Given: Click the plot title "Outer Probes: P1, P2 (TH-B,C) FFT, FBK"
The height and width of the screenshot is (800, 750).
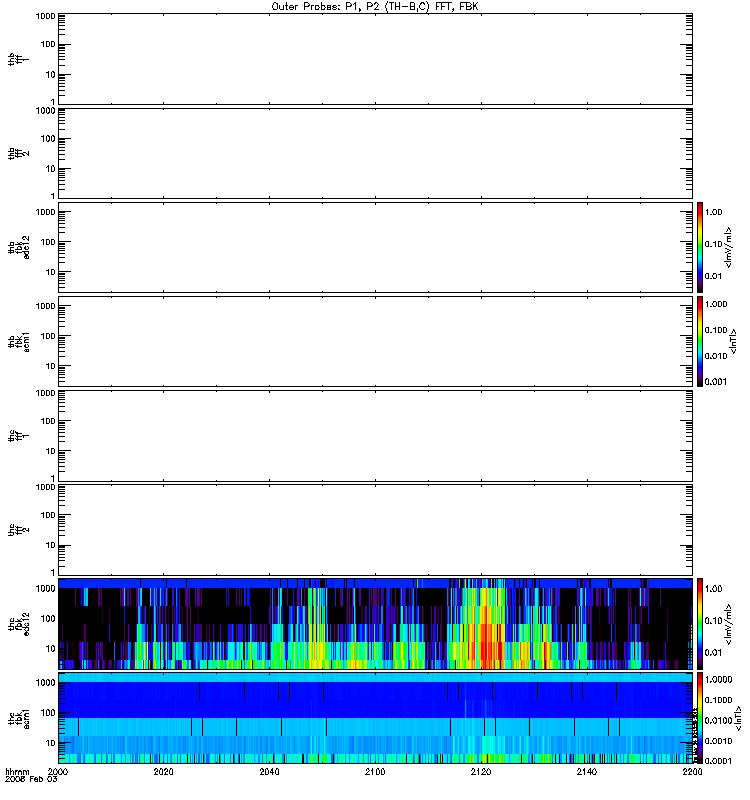Looking at the screenshot, I should 375,7.
